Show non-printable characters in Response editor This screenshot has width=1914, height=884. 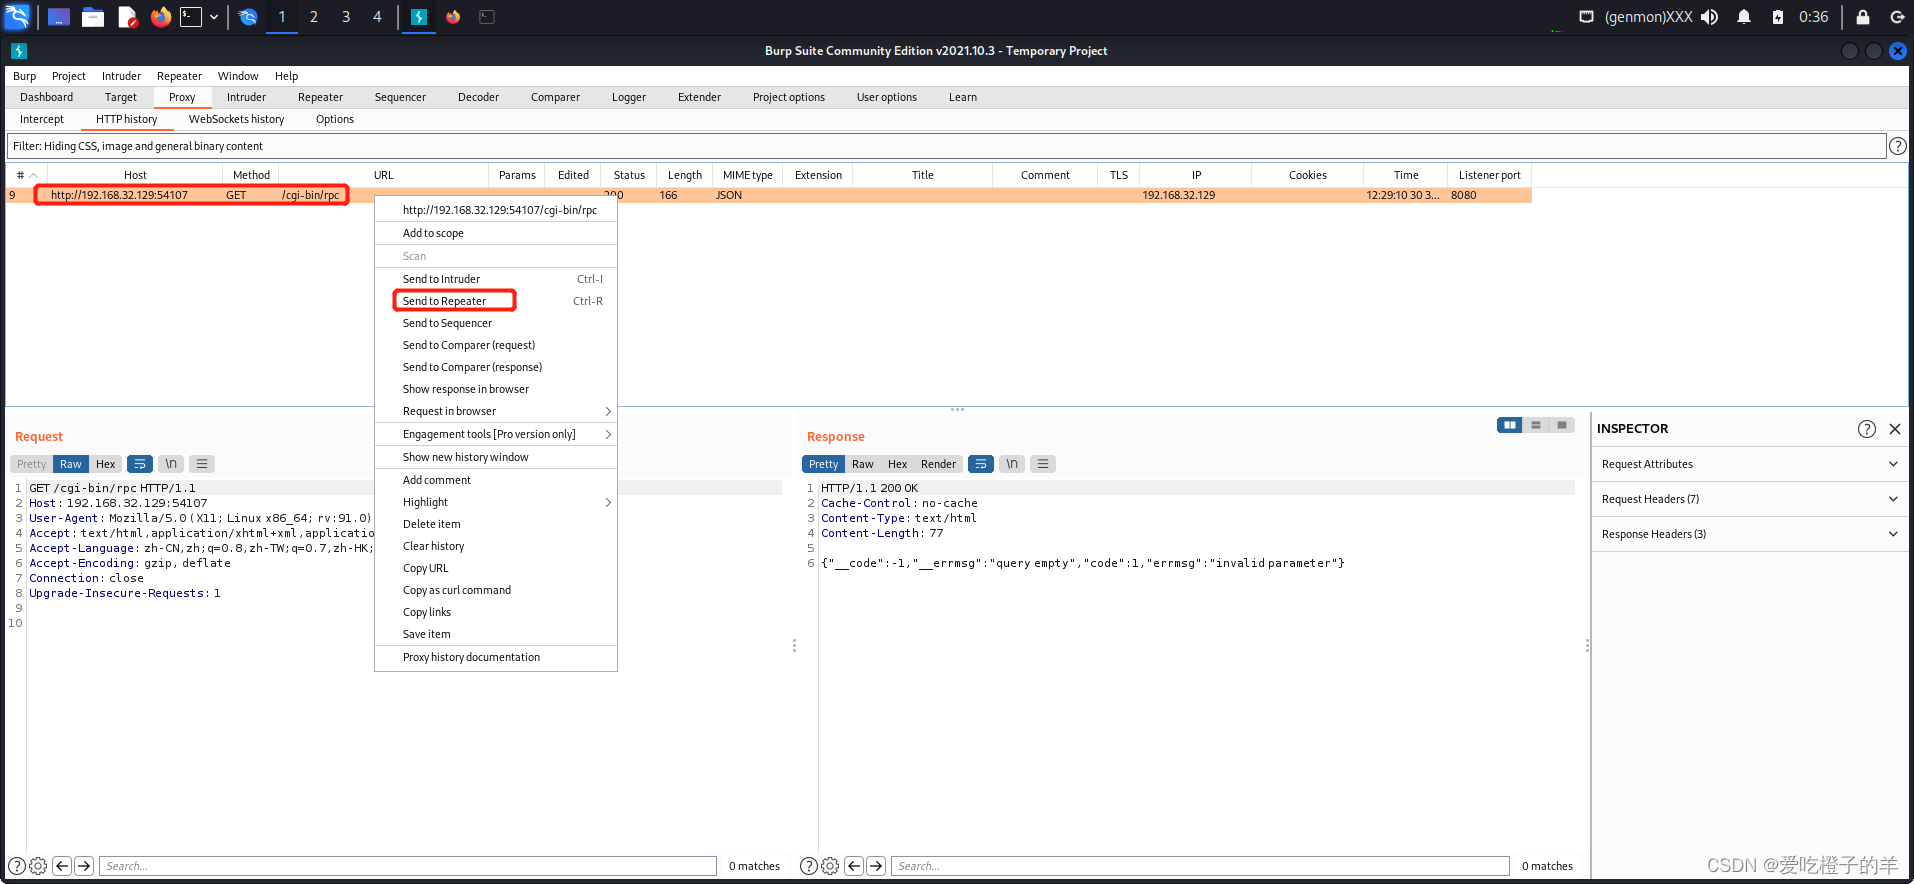coord(1012,464)
